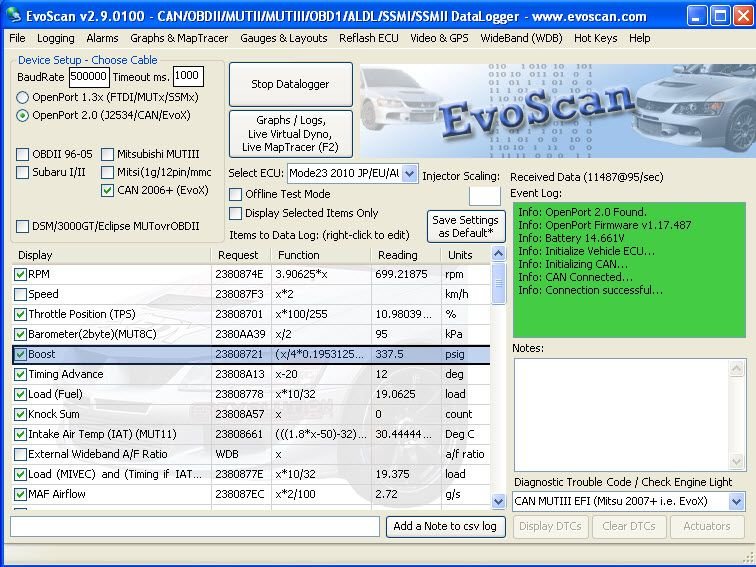Click the scroll-up arrow of data list

coord(499,255)
